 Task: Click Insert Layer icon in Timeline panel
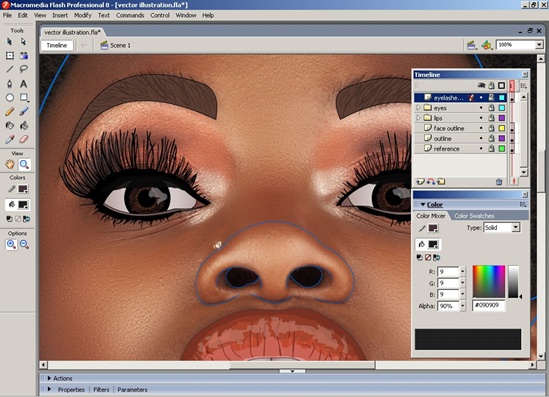pos(420,181)
